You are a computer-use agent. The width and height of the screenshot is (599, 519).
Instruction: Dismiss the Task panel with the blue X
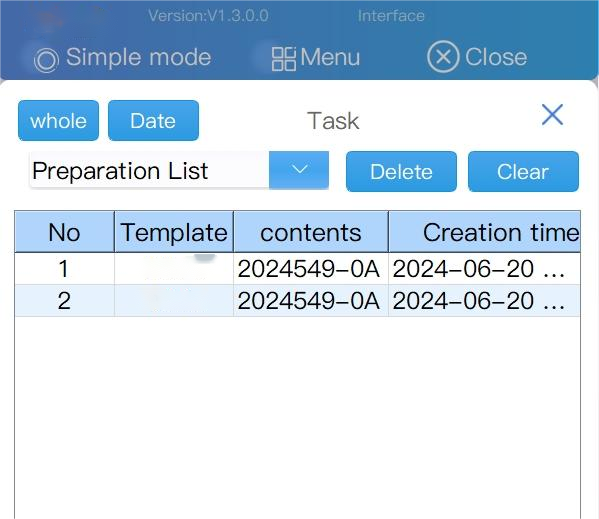coord(552,114)
